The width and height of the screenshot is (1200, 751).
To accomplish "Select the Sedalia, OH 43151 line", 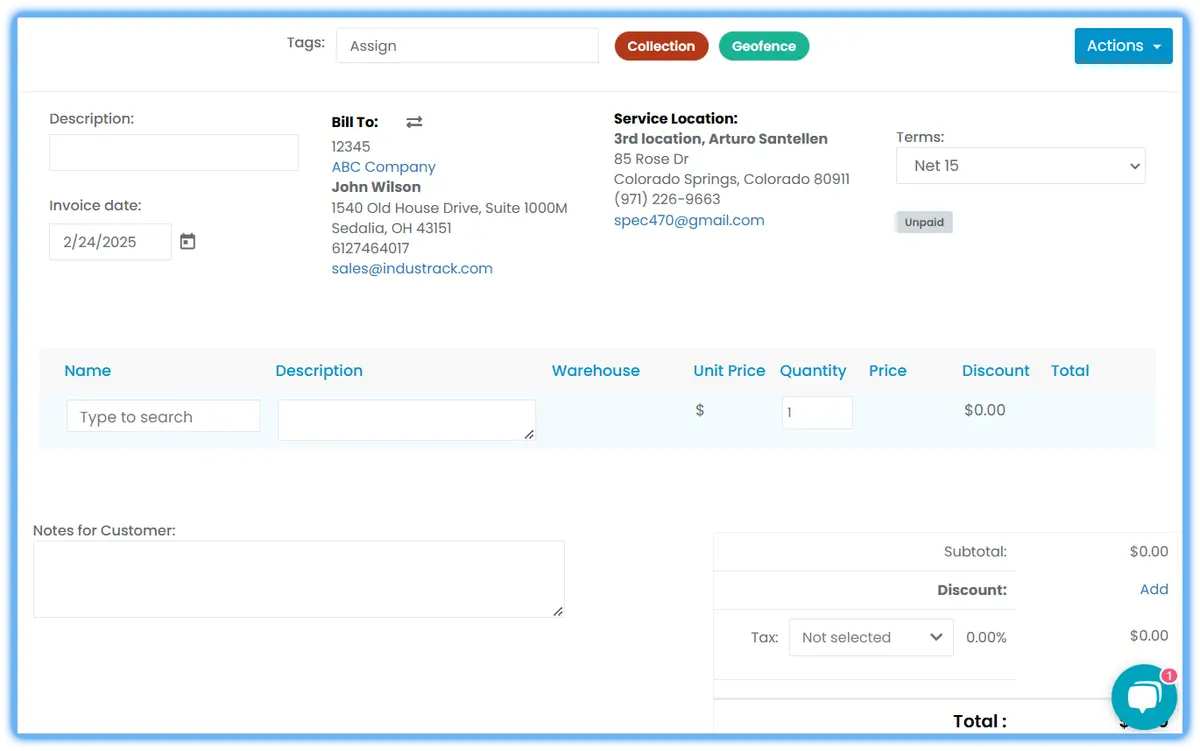I will click(x=392, y=228).
